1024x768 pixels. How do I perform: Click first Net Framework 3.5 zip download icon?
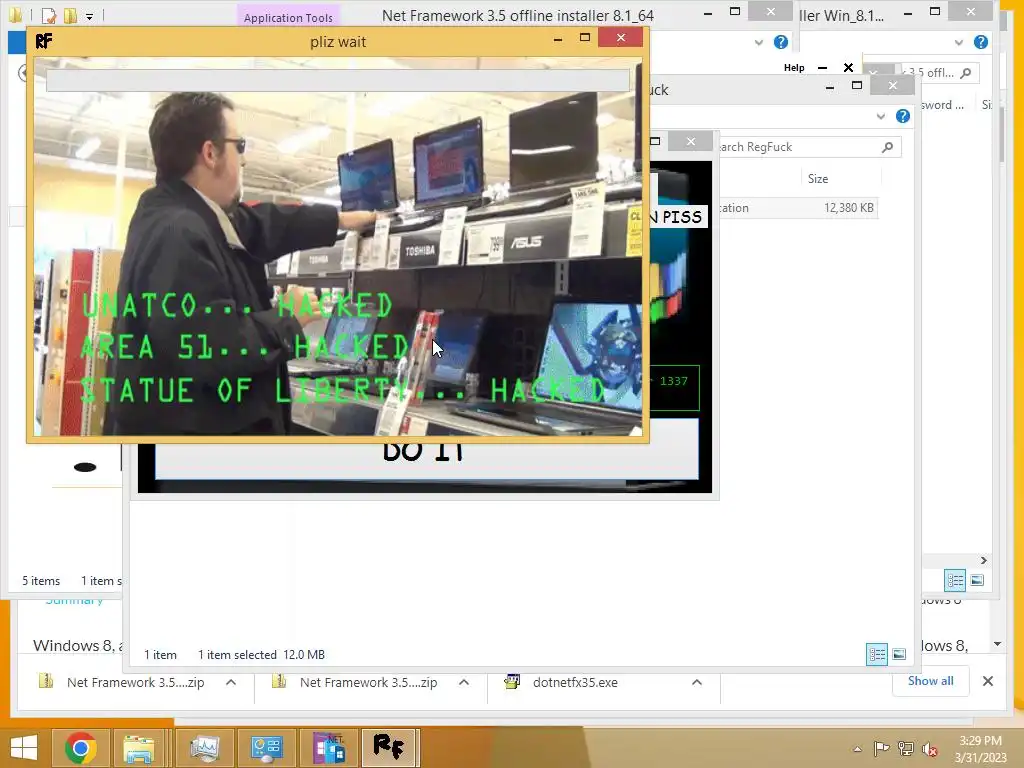[x=46, y=681]
